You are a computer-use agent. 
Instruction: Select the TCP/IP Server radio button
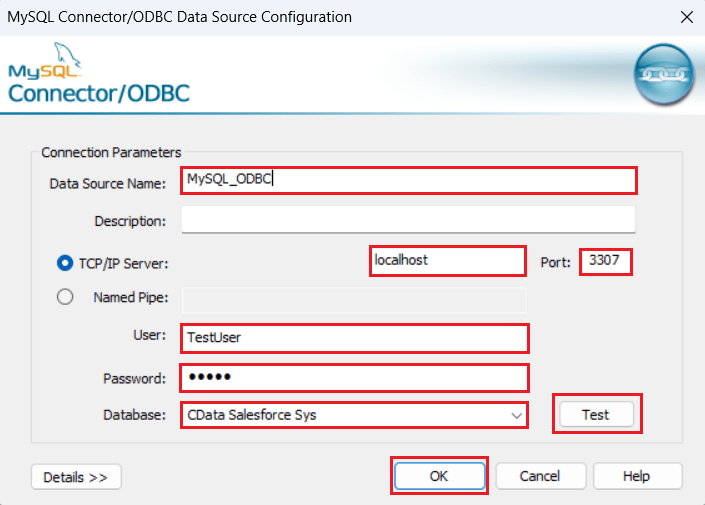pyautogui.click(x=66, y=263)
